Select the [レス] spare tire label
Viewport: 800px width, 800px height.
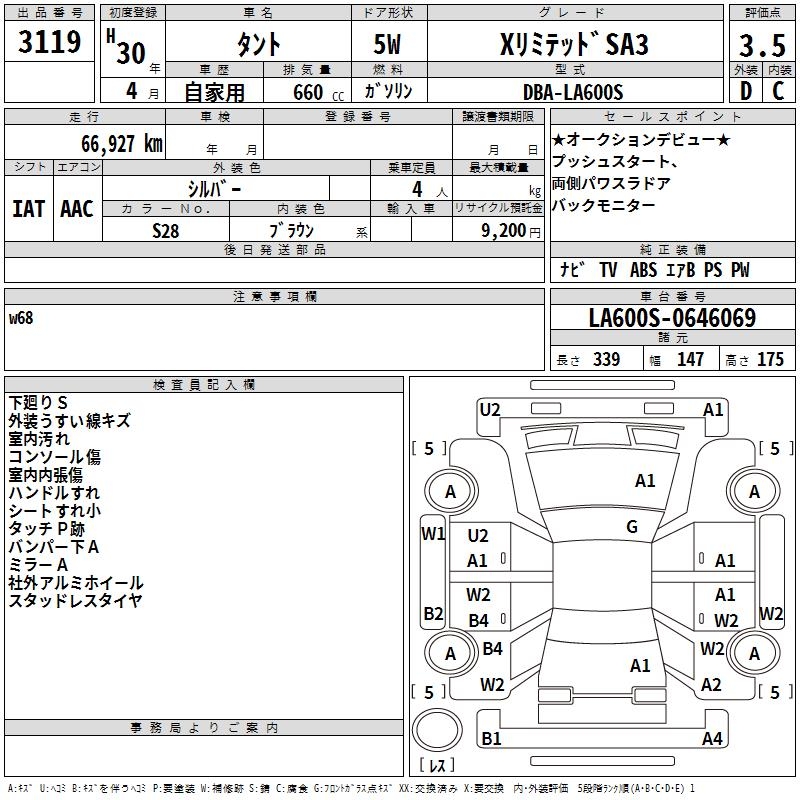[x=437, y=764]
